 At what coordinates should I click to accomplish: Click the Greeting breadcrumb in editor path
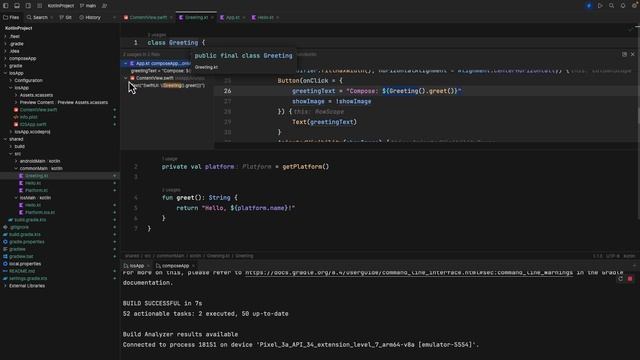click(x=244, y=256)
